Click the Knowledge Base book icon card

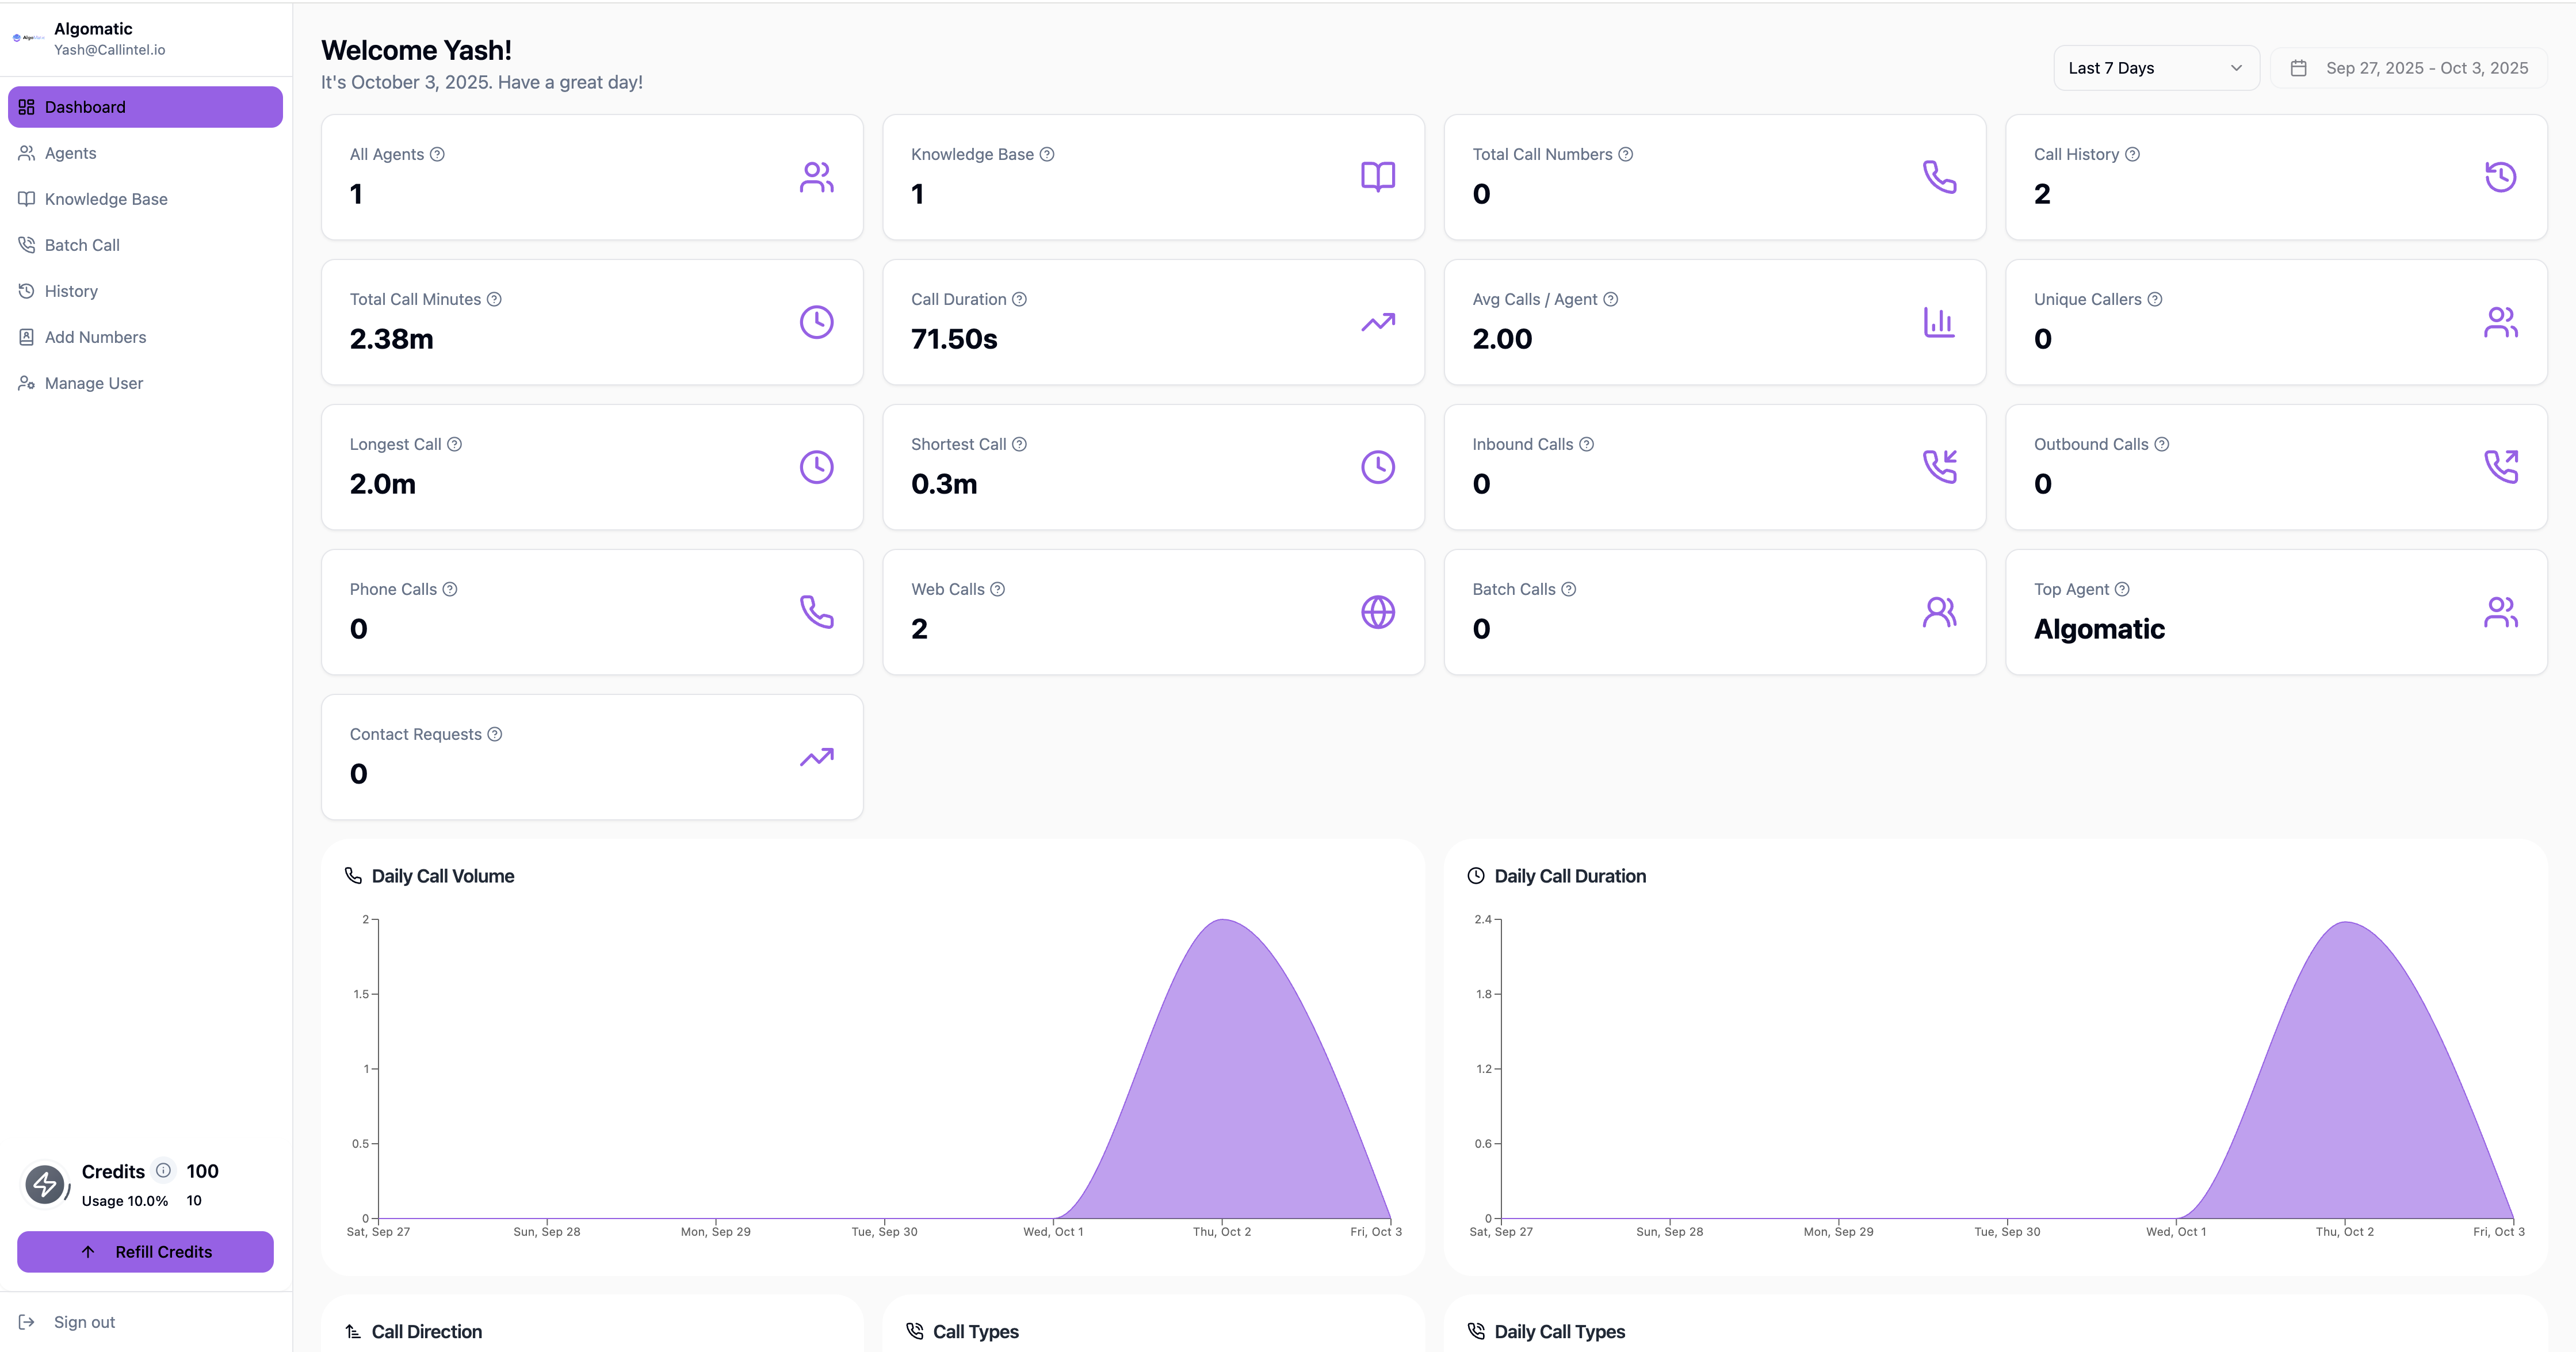click(x=1377, y=177)
